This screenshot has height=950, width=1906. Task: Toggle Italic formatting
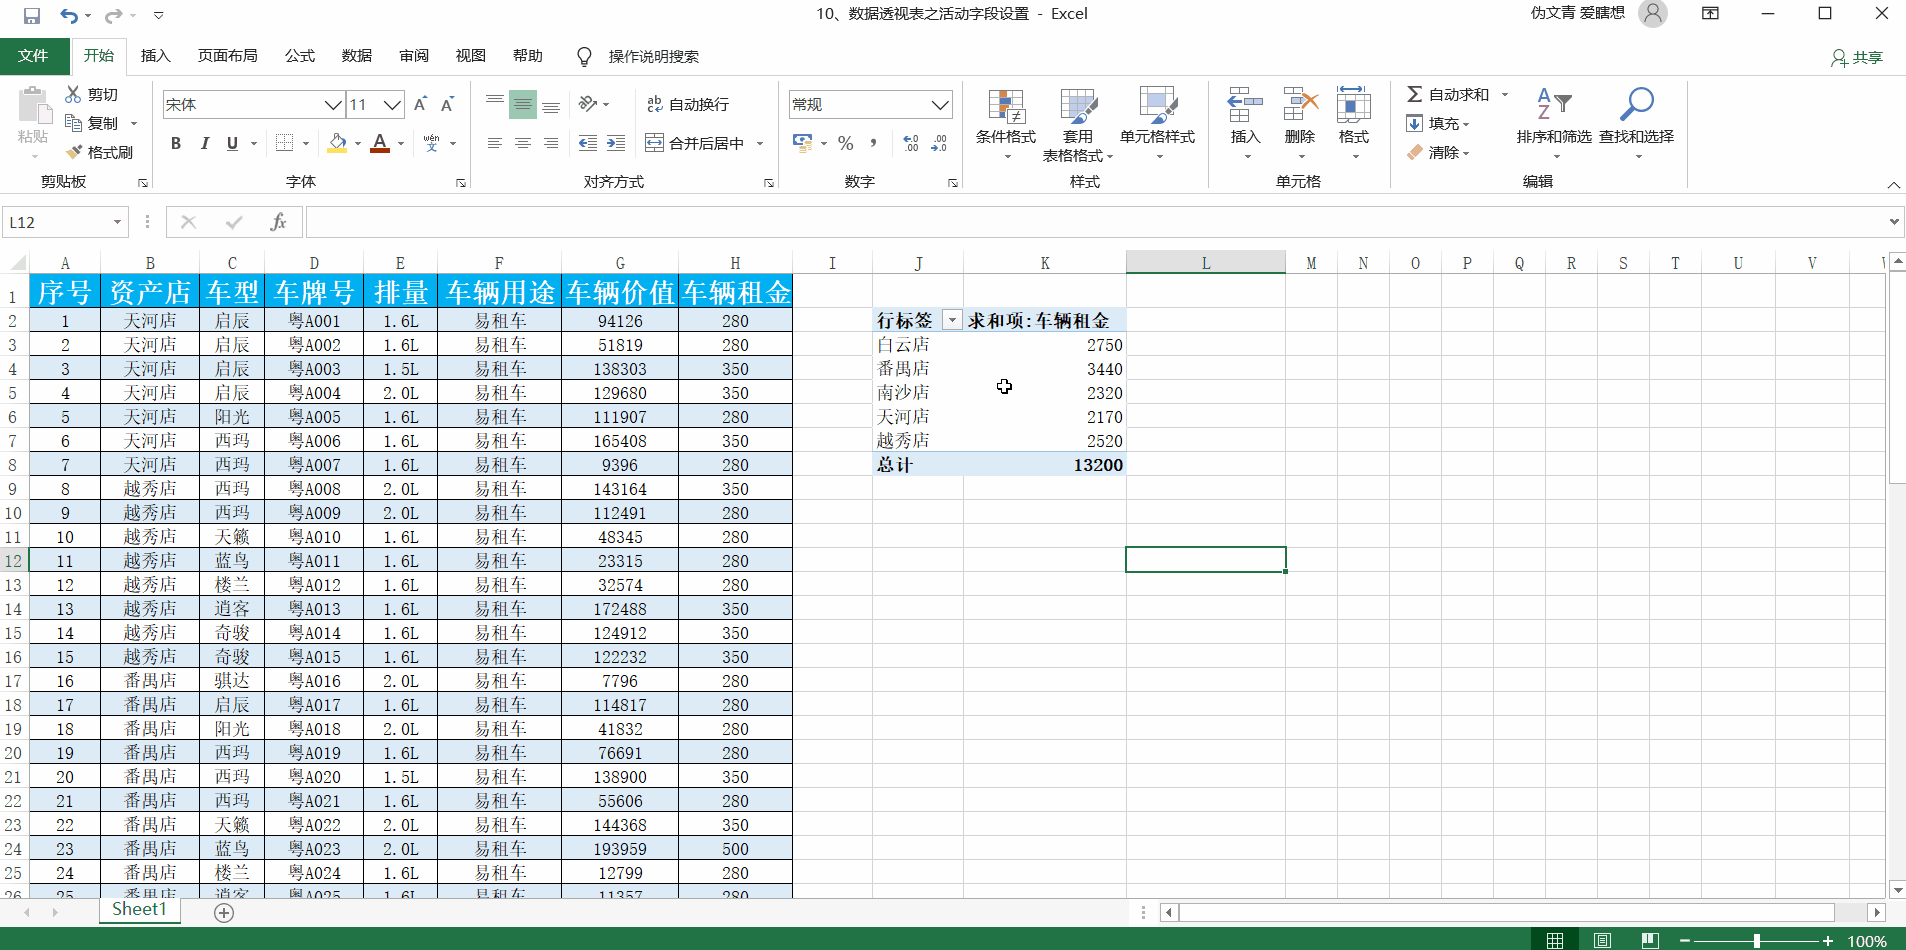(204, 143)
